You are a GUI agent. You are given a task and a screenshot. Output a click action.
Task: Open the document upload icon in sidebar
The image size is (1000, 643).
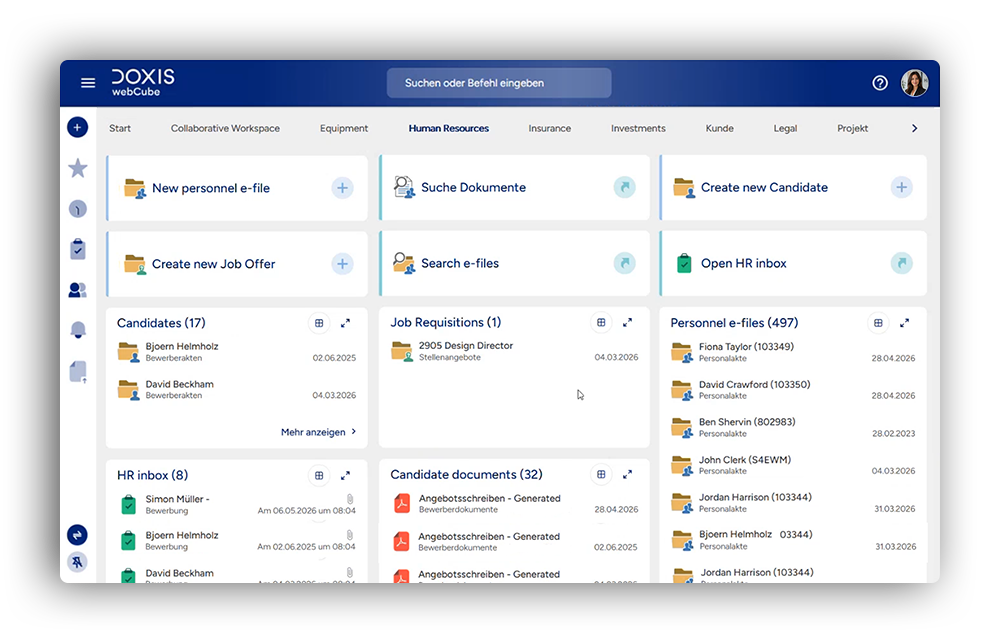78,371
